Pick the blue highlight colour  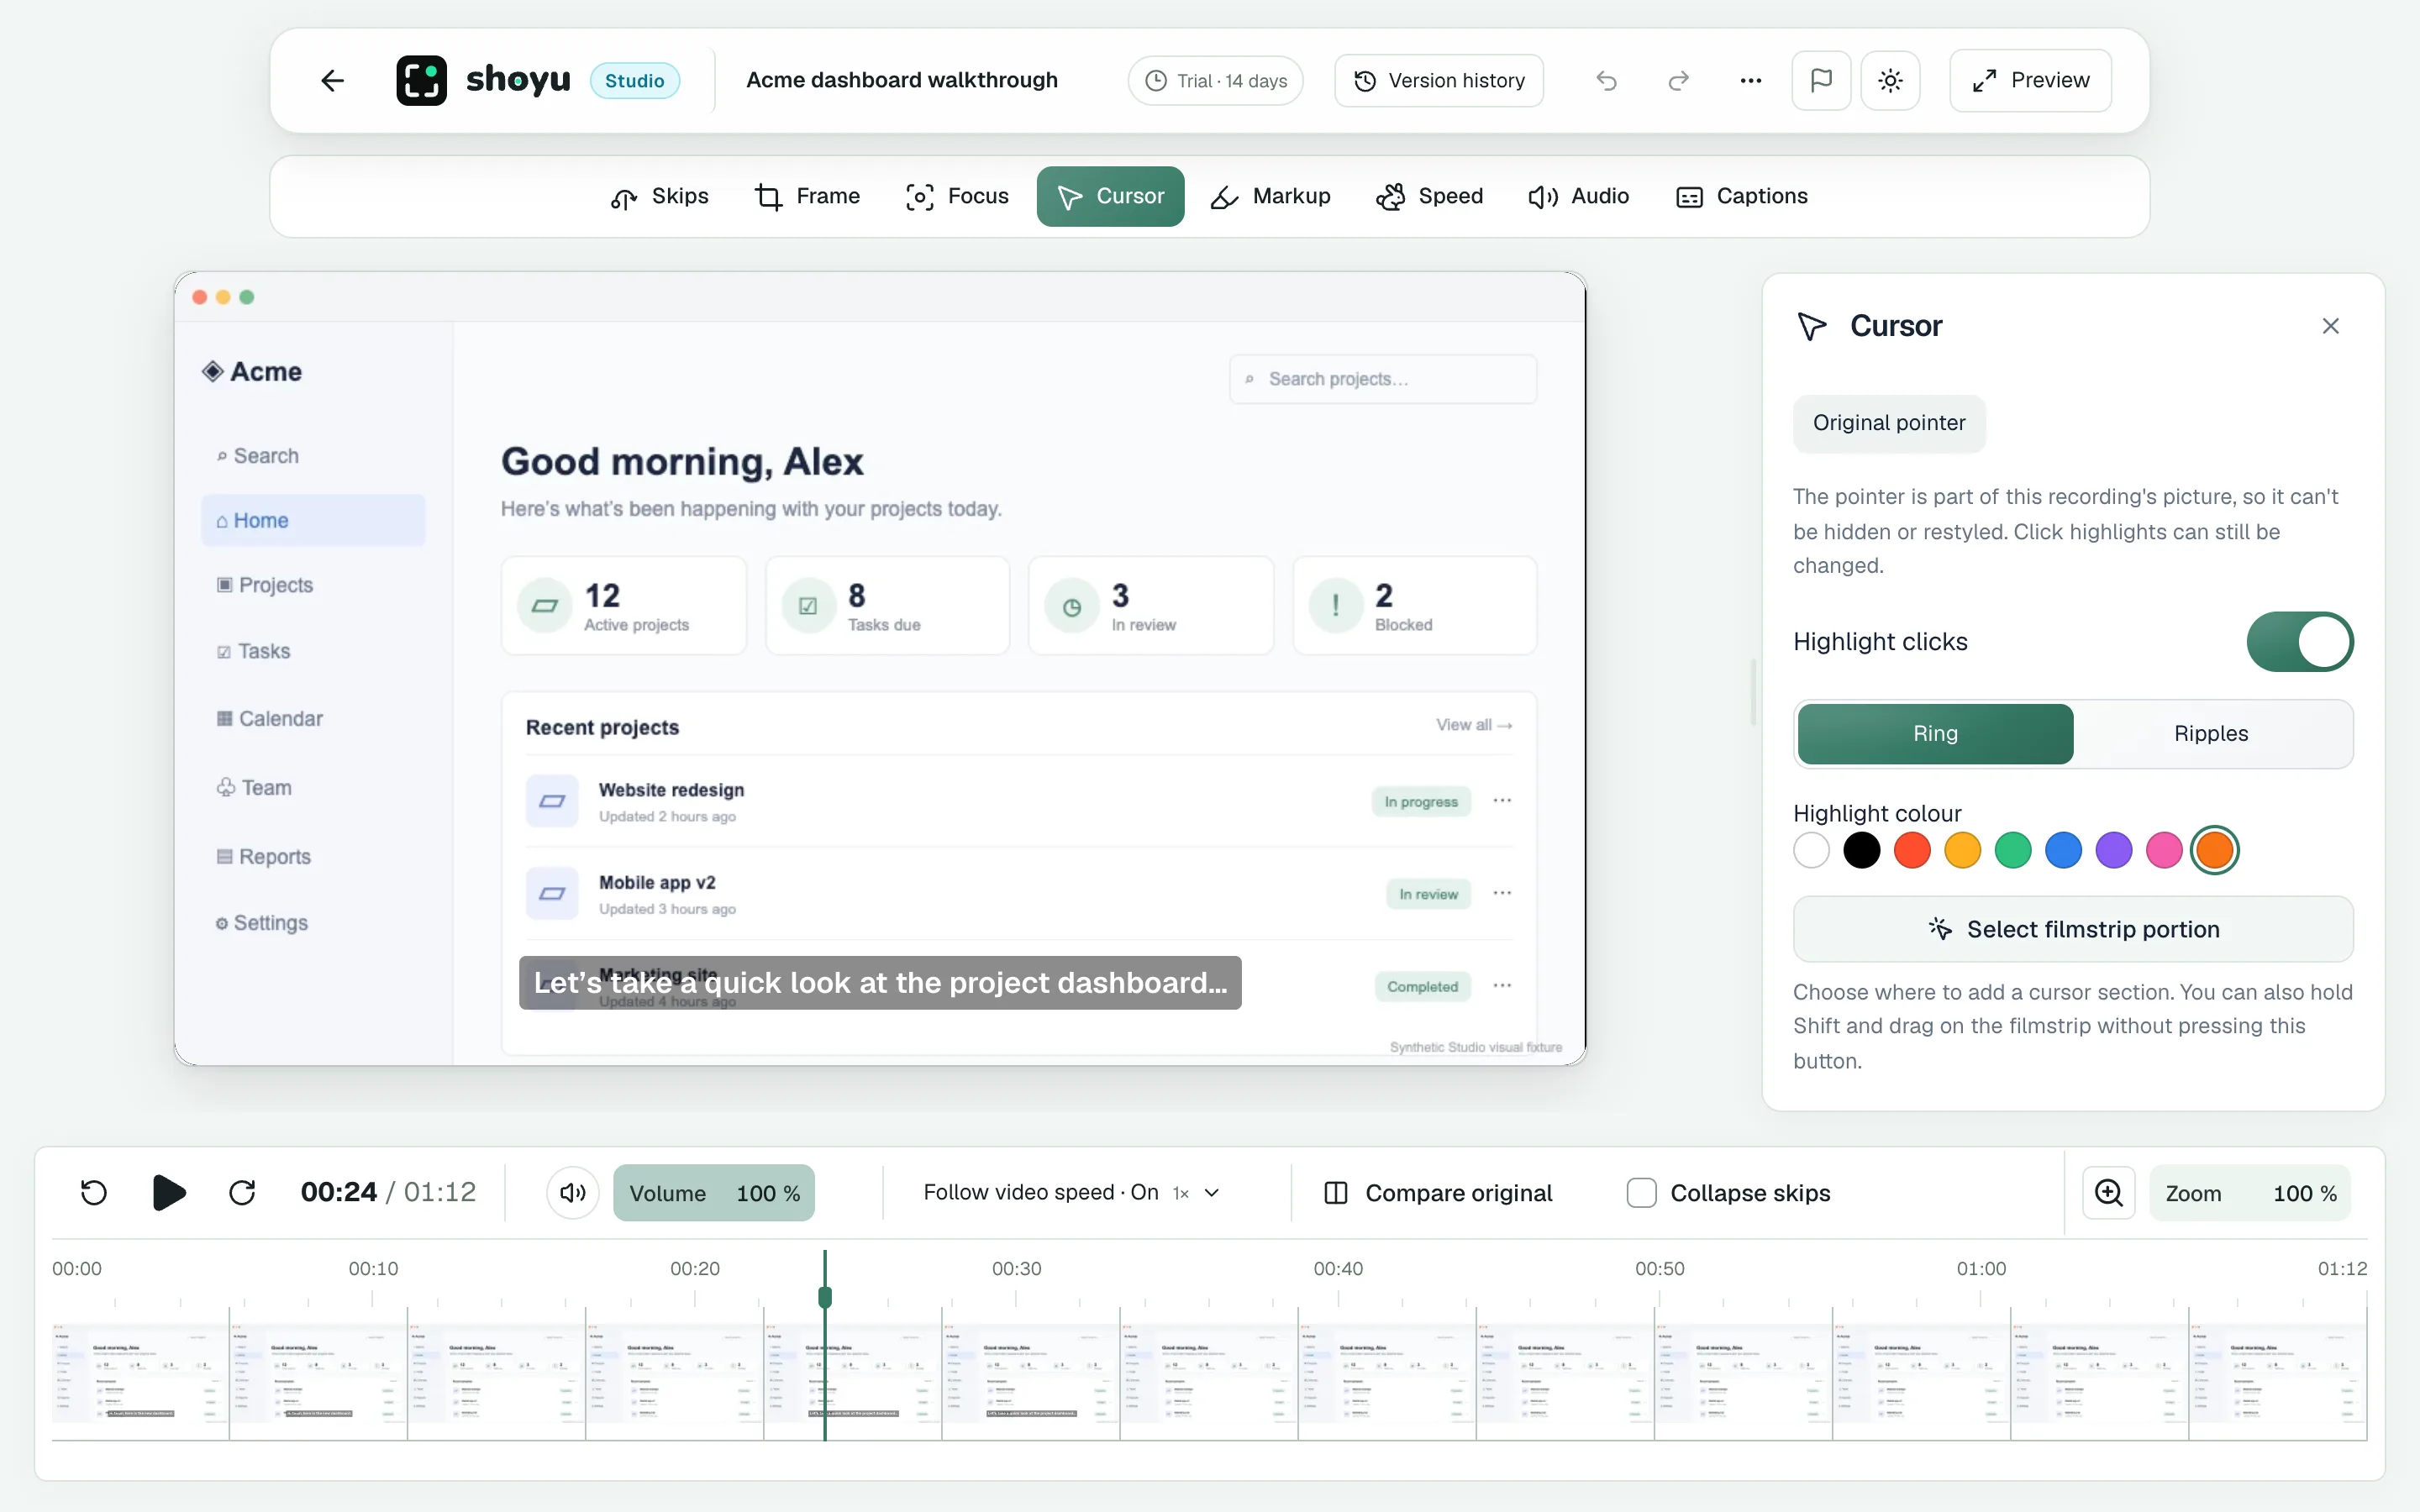(2063, 851)
